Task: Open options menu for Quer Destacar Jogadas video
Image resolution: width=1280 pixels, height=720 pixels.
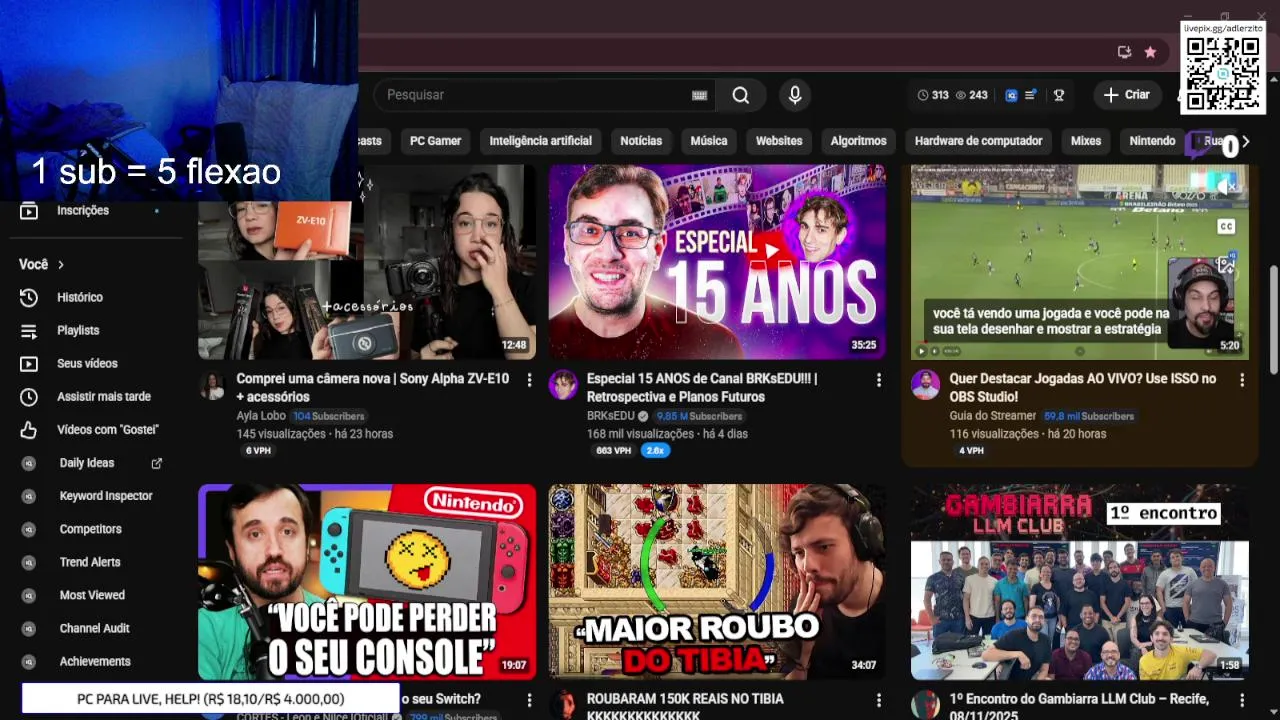Action: pos(1242,380)
